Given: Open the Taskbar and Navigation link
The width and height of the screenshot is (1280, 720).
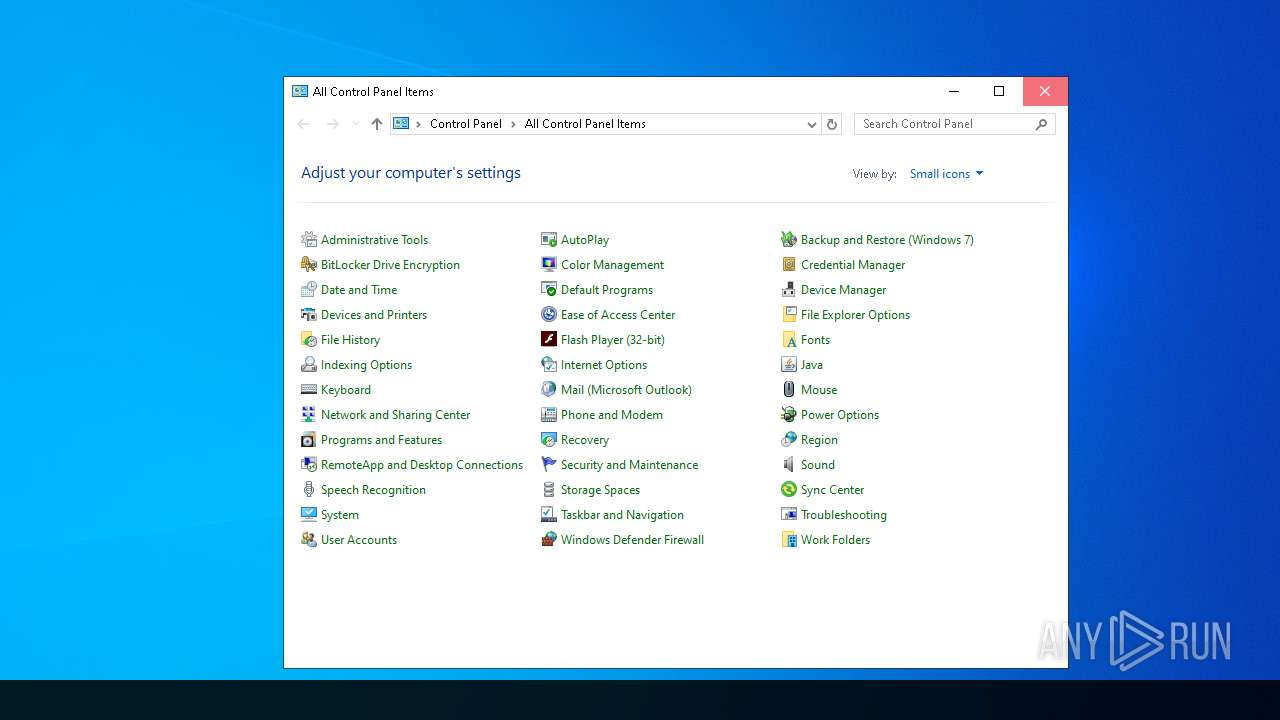Looking at the screenshot, I should coord(622,515).
